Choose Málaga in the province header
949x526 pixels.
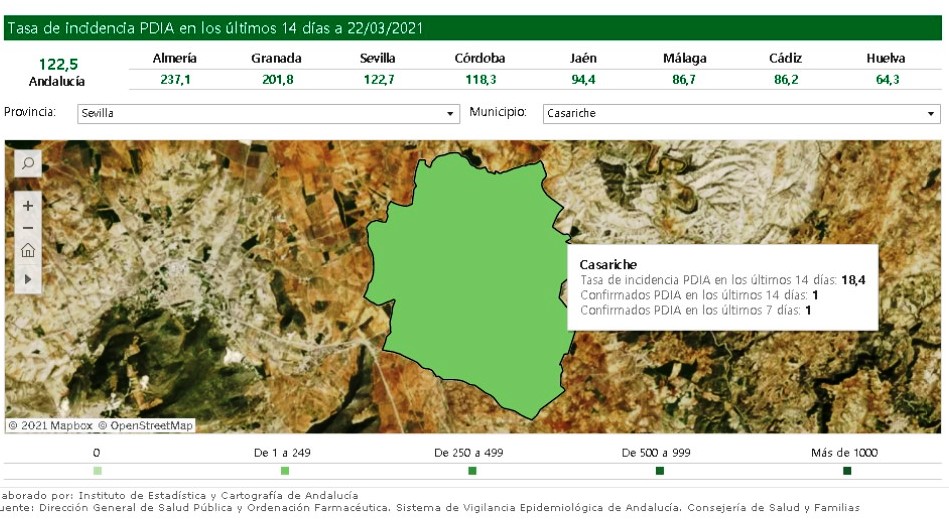pyautogui.click(x=684, y=59)
